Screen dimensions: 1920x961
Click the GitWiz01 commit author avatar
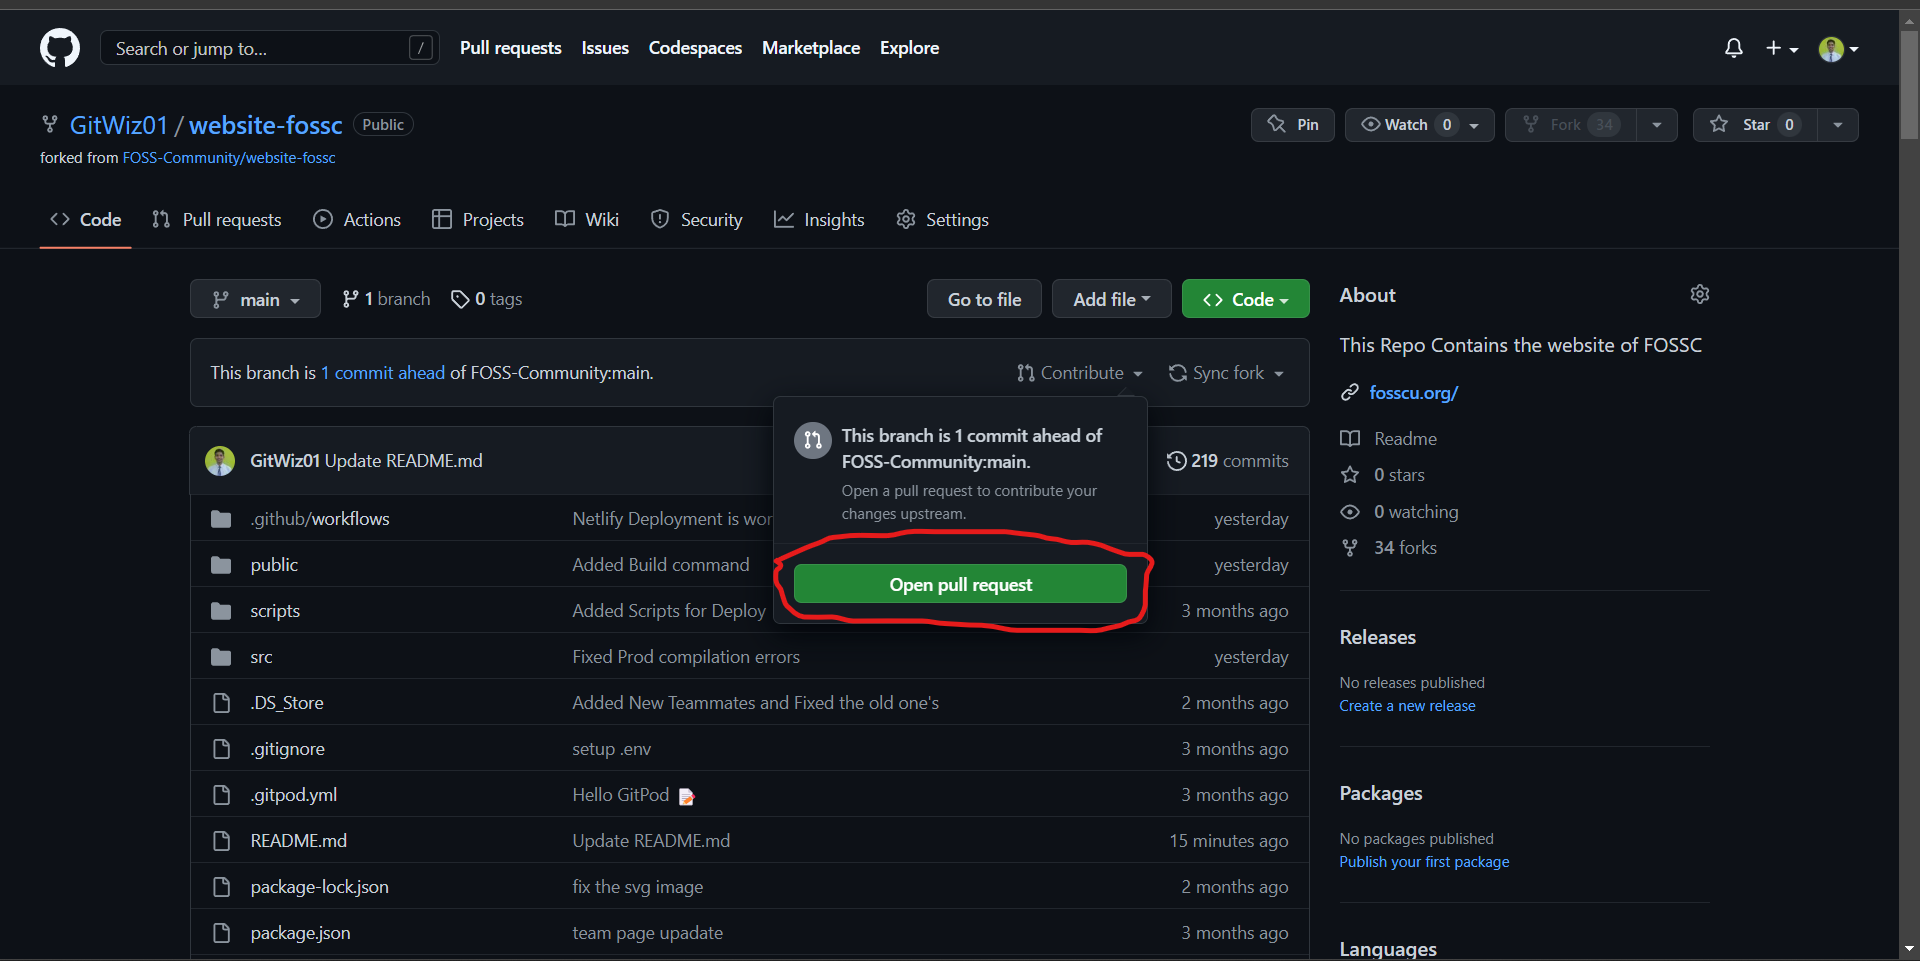click(x=220, y=461)
